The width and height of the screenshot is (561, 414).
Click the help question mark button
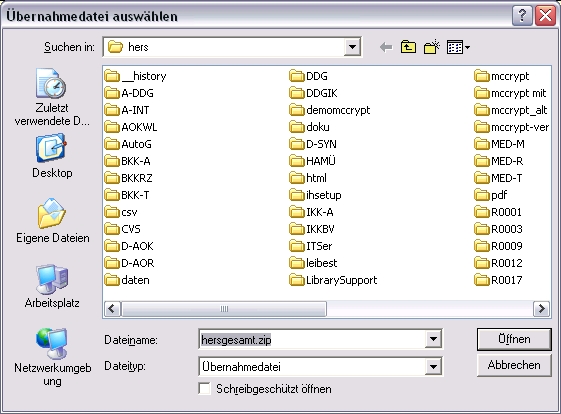[x=522, y=16]
